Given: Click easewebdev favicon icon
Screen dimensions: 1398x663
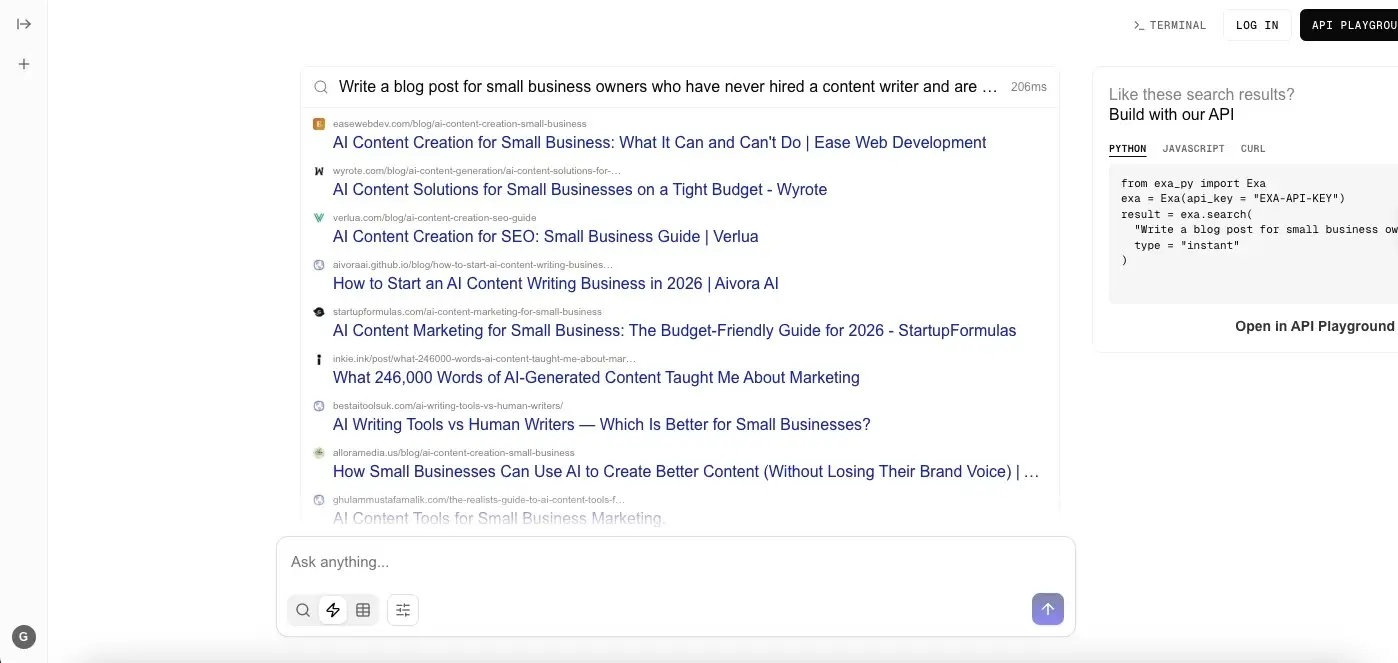Looking at the screenshot, I should pos(319,124).
